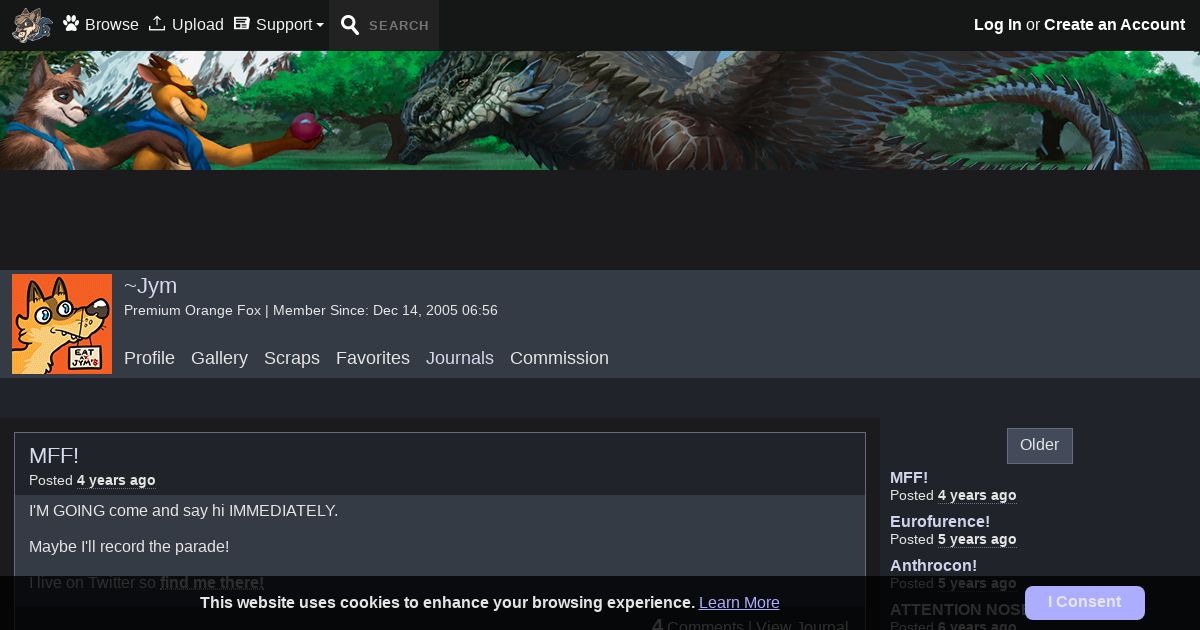1200x630 pixels.
Task: Click the I Consent button
Action: pos(1085,602)
